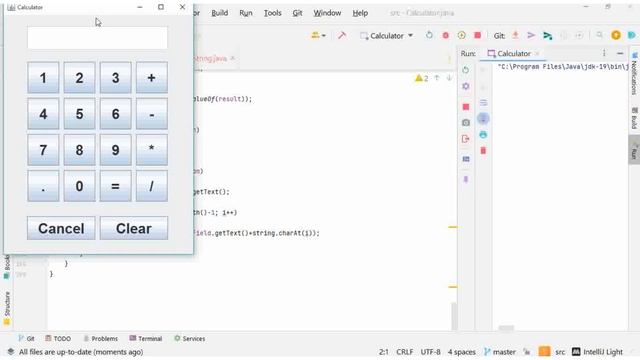Click the purple pin tab icon

click(466, 179)
